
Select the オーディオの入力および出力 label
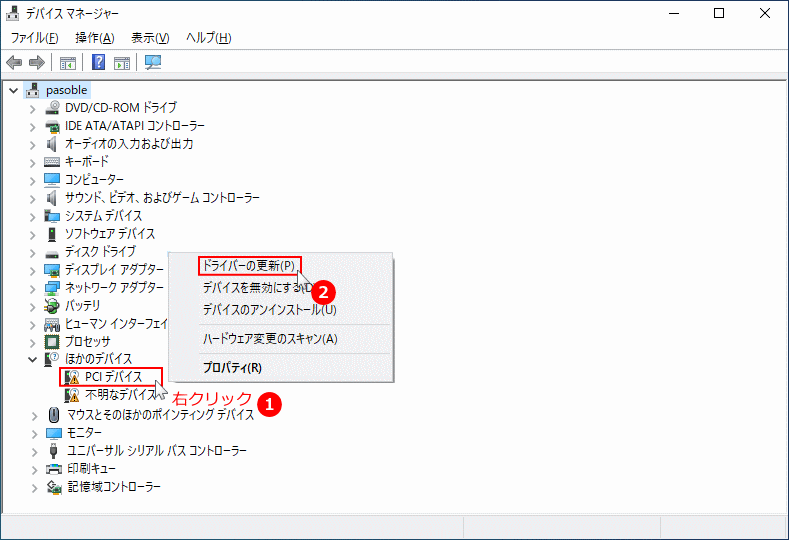pos(129,143)
